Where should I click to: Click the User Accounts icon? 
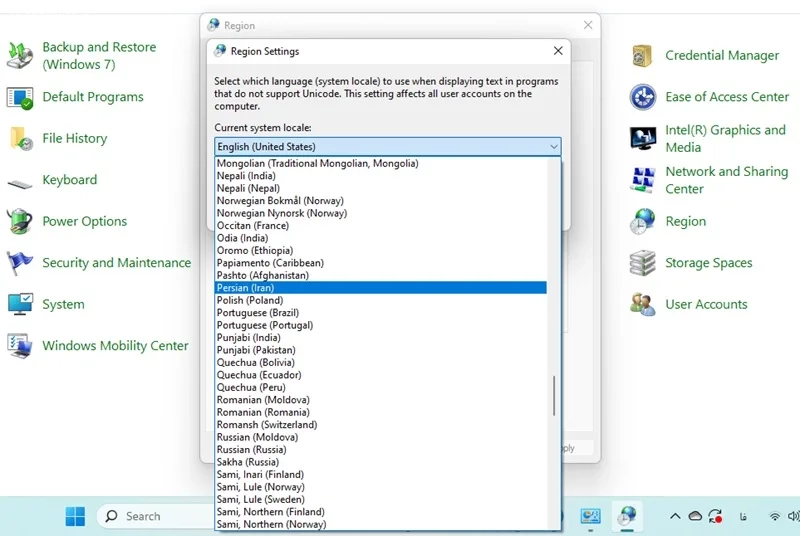tap(642, 304)
